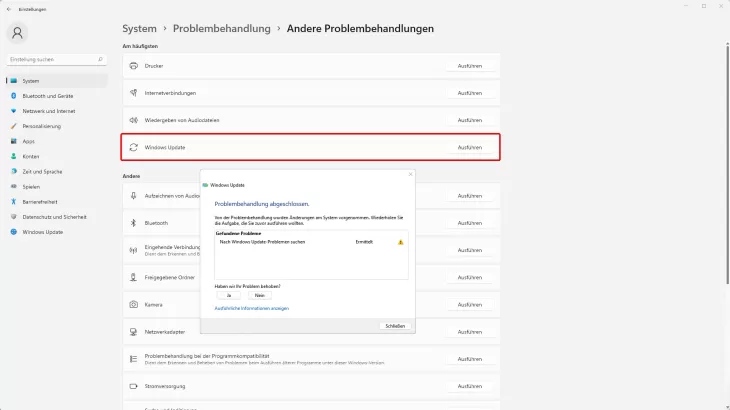The image size is (730, 410).
Task: Run the Drucker troubleshooter with Ausführen
Action: [x=469, y=66]
